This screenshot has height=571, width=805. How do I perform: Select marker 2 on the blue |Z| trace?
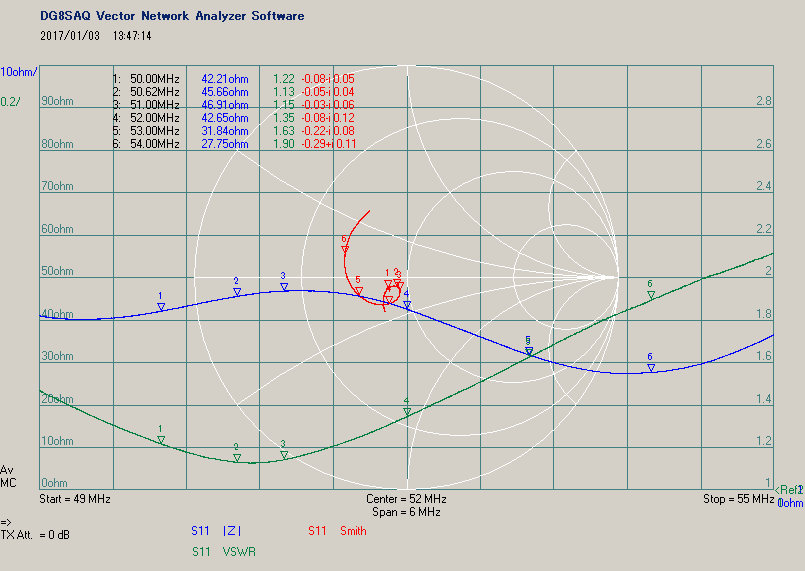237,292
